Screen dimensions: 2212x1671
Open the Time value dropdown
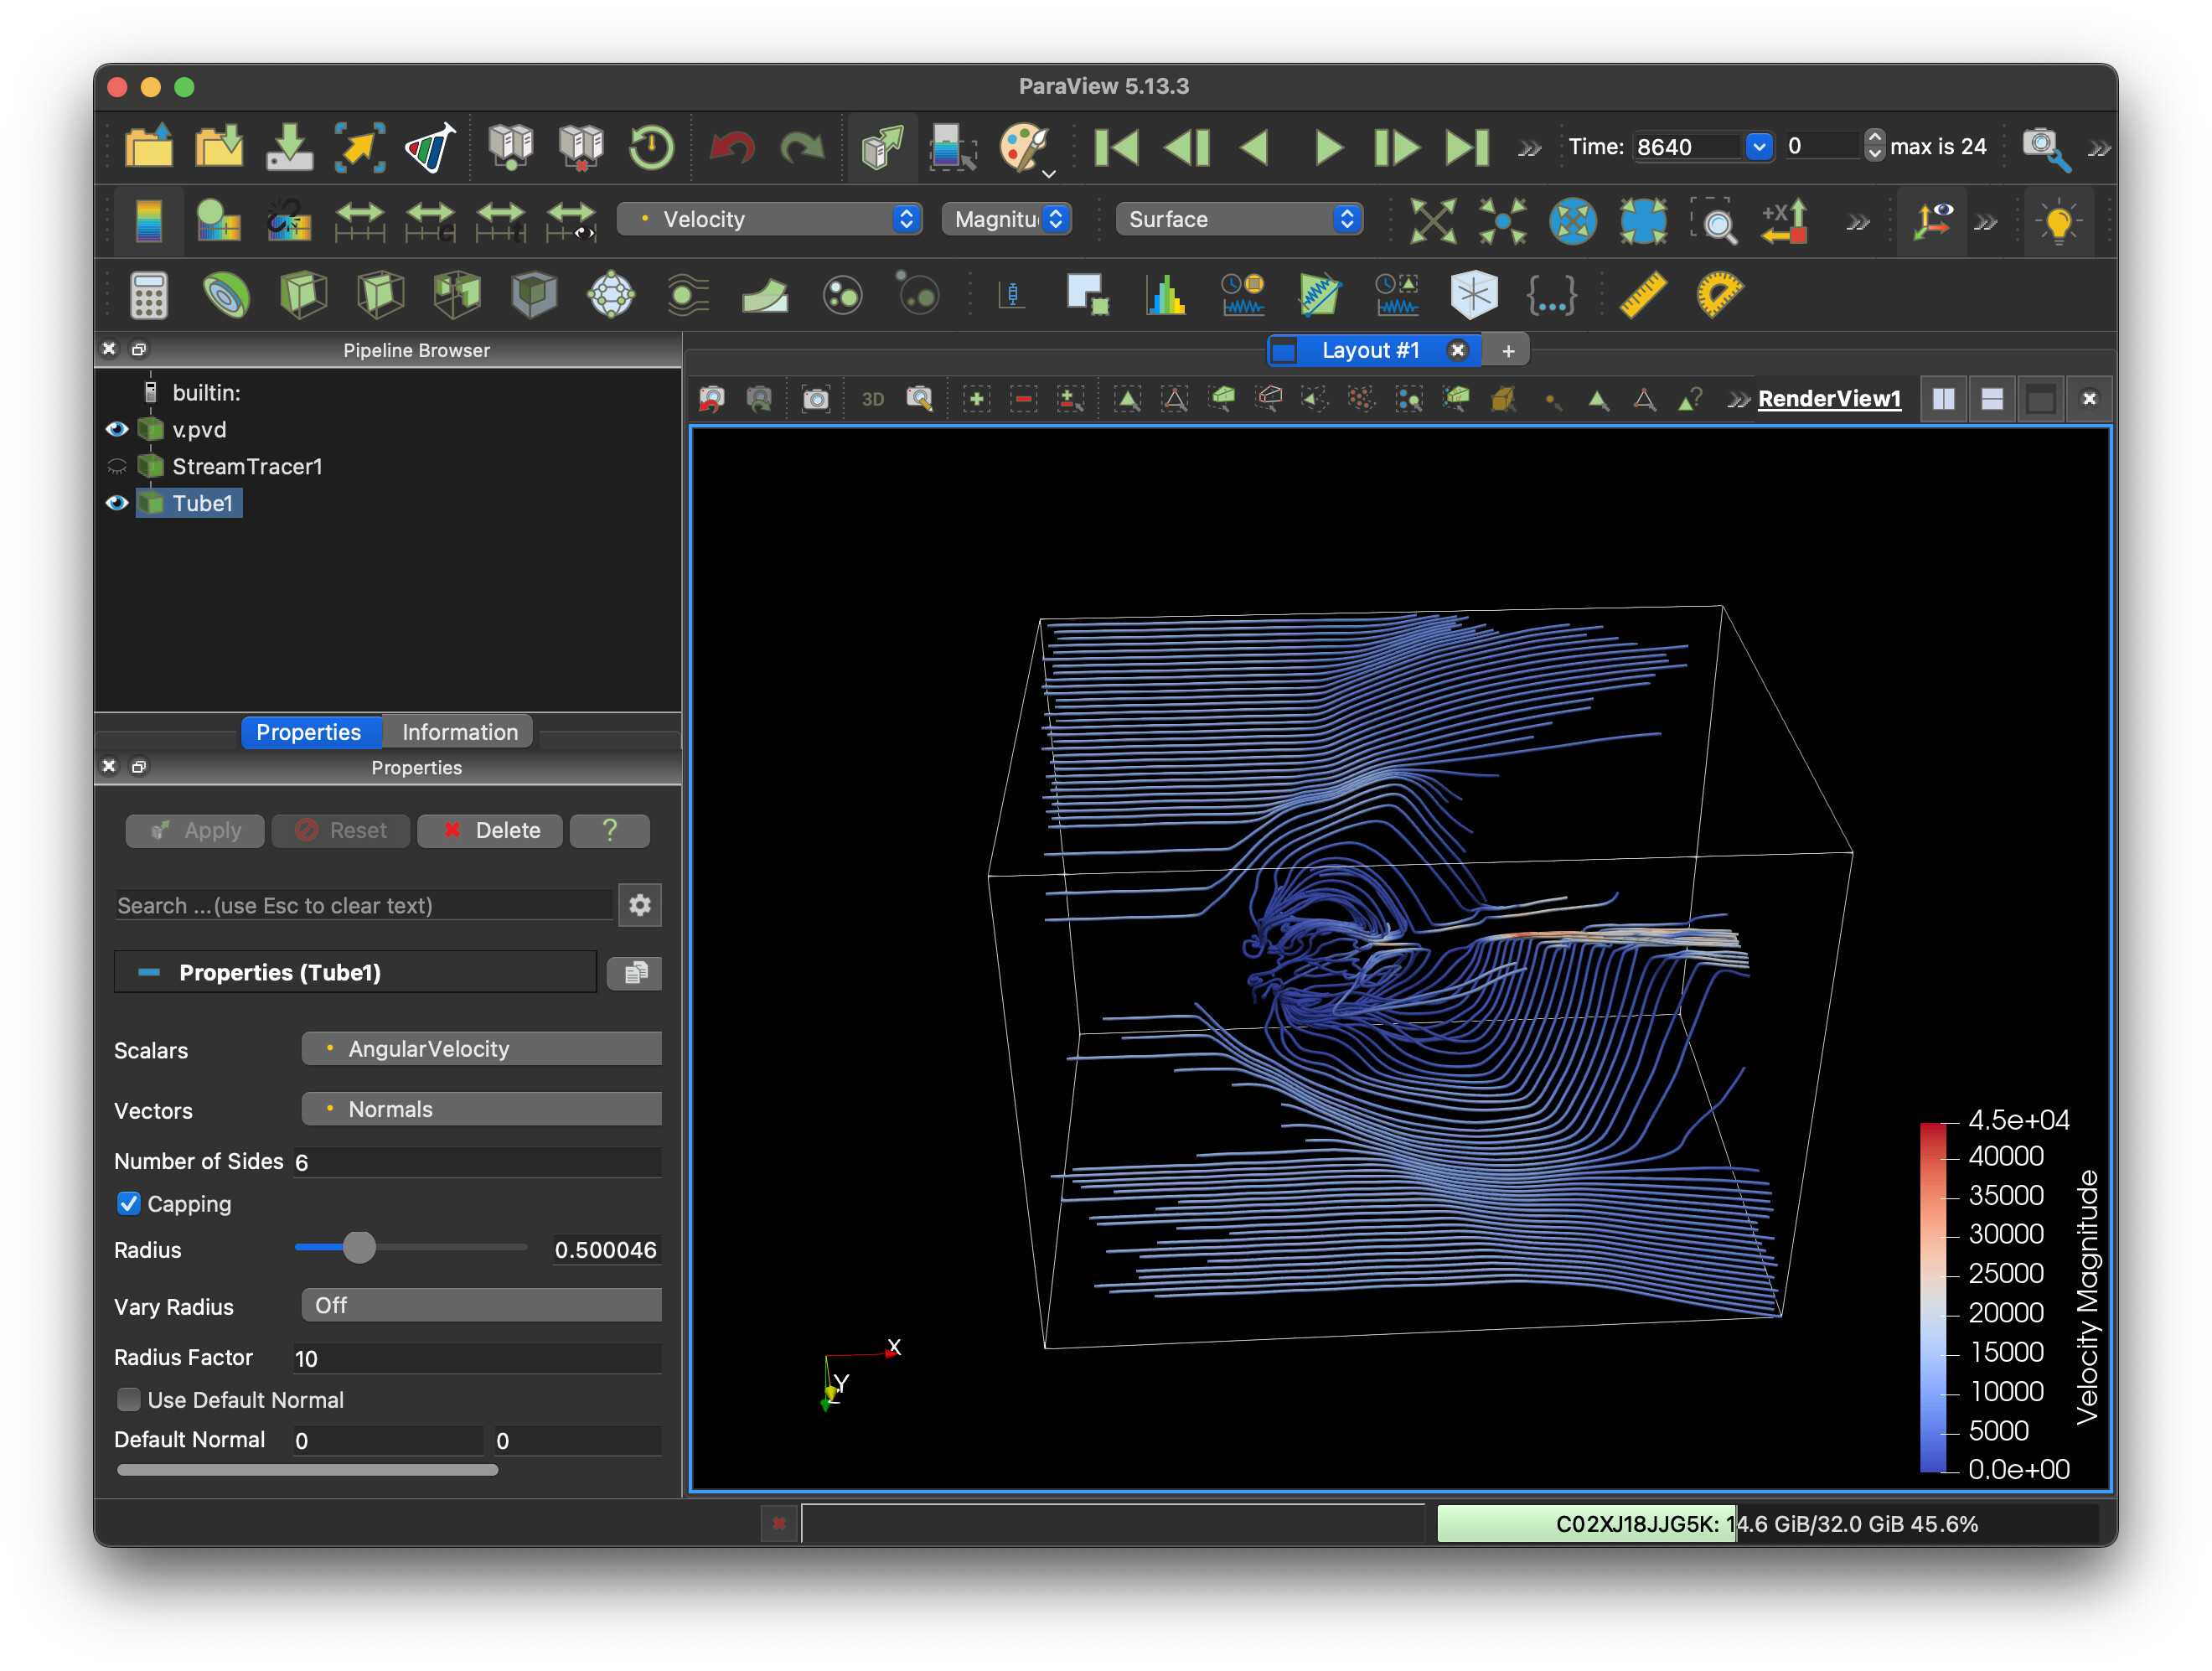pyautogui.click(x=1759, y=147)
